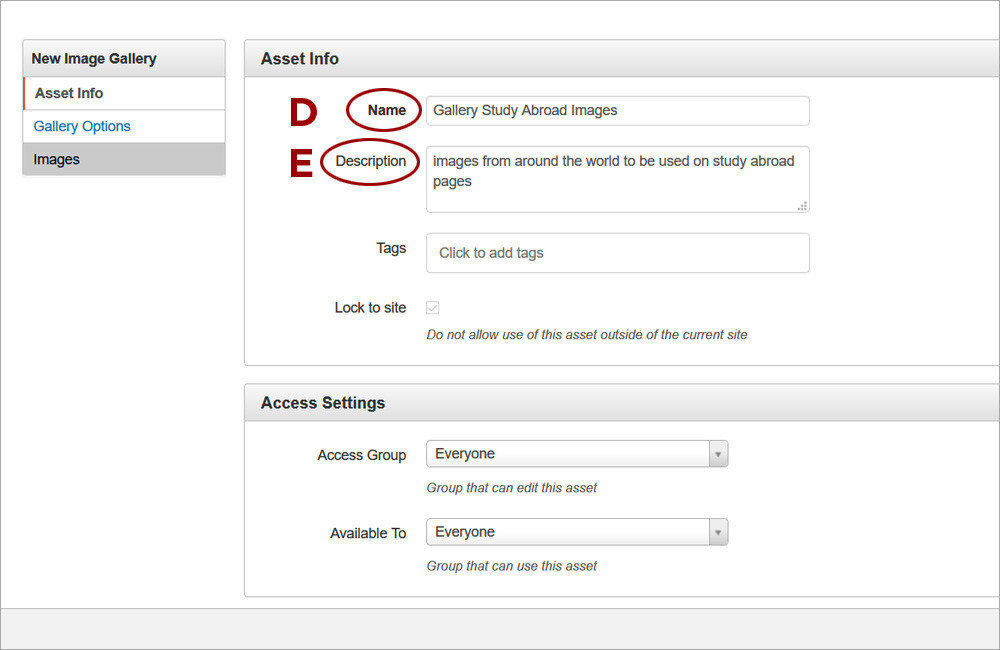Toggle the Lock to site checkbox

(432, 307)
